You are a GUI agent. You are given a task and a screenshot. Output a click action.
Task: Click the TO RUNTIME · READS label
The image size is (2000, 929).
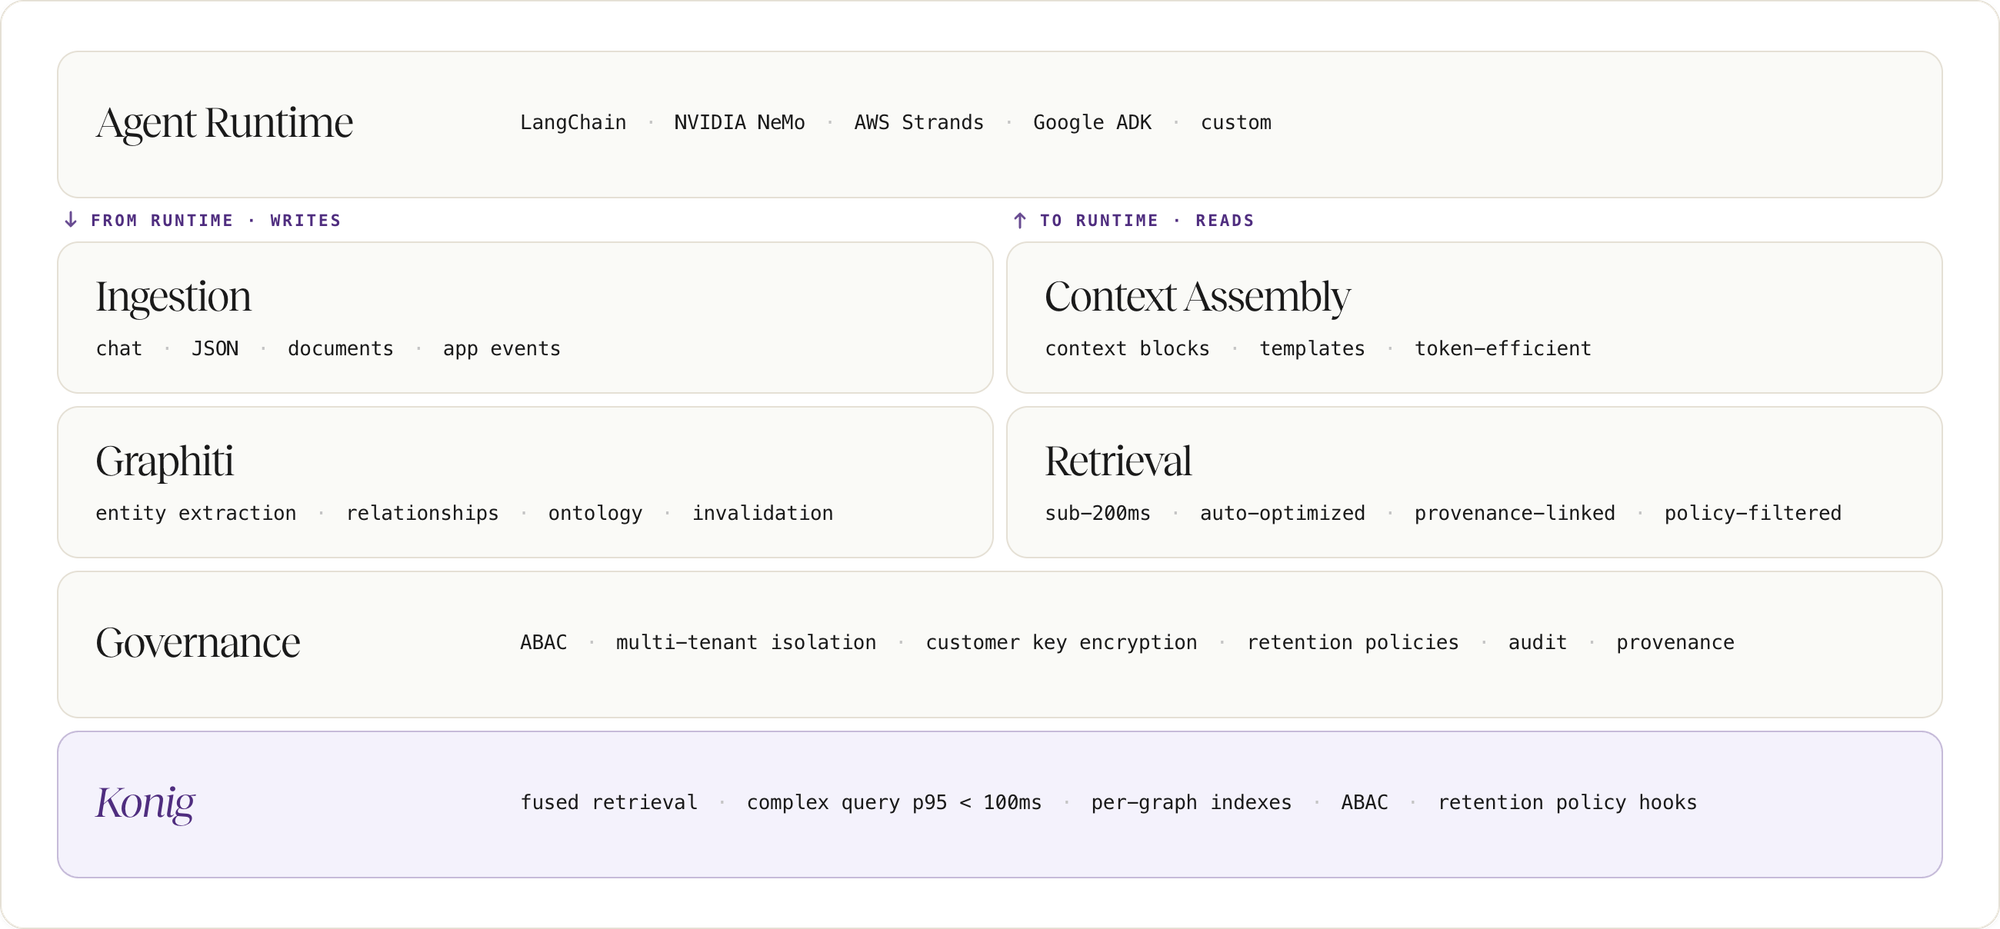click(1147, 220)
